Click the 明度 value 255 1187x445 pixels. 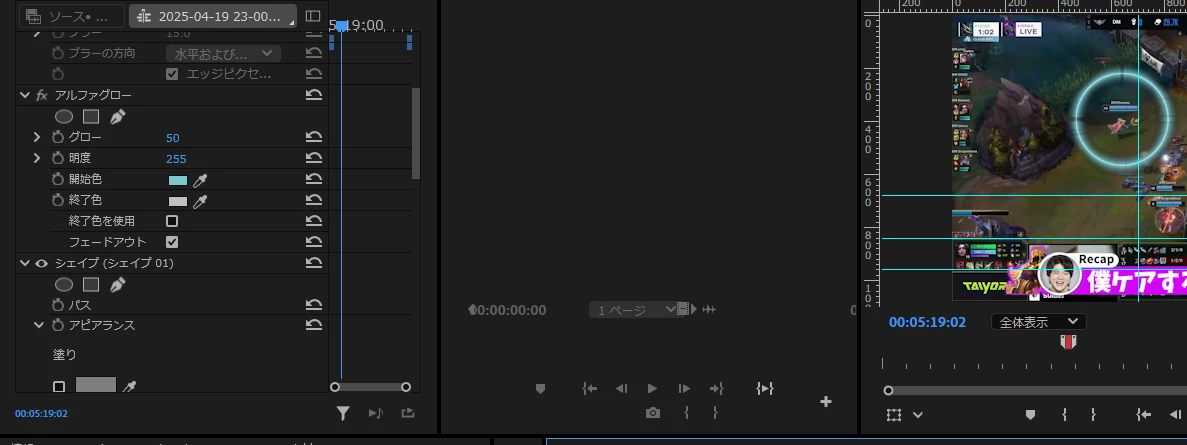pos(176,159)
